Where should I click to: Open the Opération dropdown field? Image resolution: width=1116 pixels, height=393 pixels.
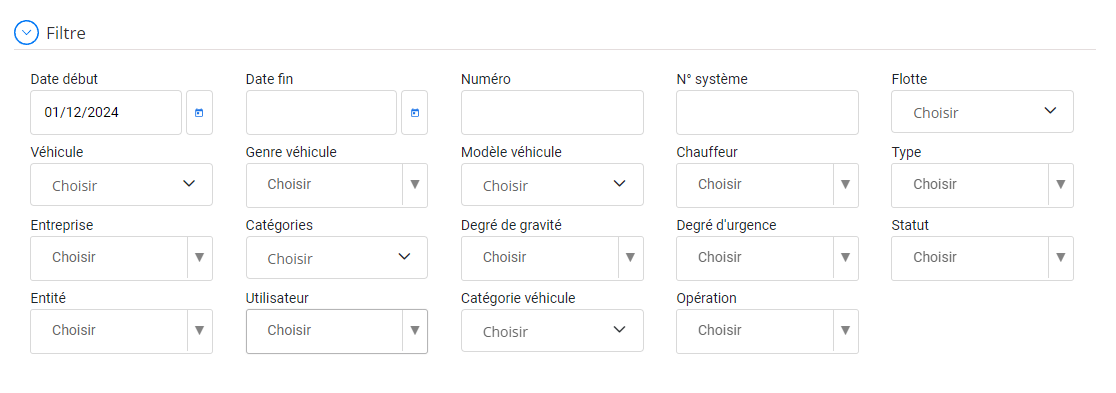click(767, 331)
